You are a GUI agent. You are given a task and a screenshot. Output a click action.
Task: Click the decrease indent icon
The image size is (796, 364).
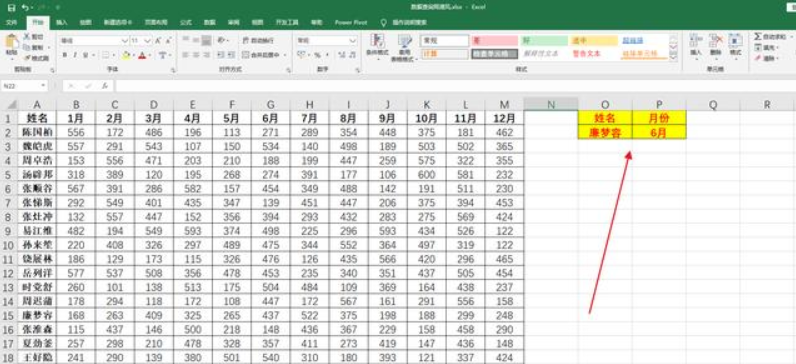pos(221,55)
